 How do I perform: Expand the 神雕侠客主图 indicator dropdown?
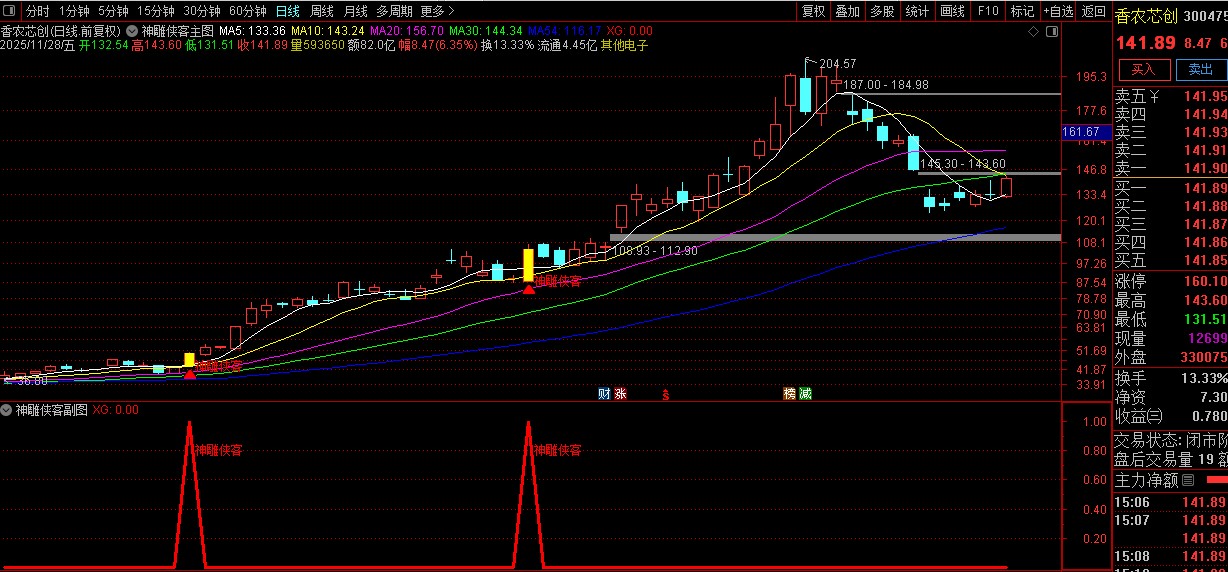coord(132,31)
